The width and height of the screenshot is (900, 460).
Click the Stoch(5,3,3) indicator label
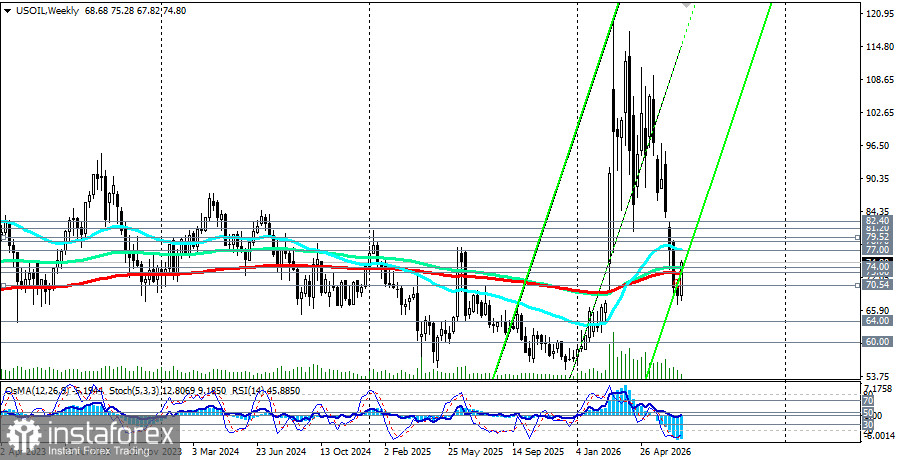(134, 391)
